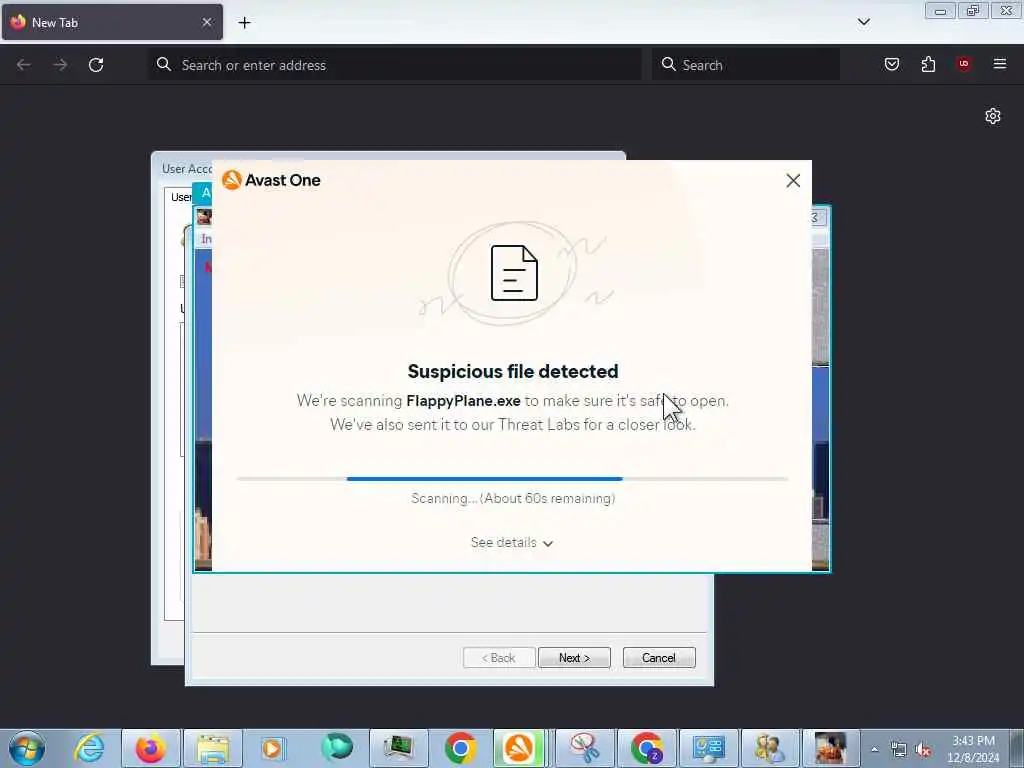Click the Scanning time remaining text
Viewport: 1024px width, 768px height.
pyautogui.click(x=513, y=498)
